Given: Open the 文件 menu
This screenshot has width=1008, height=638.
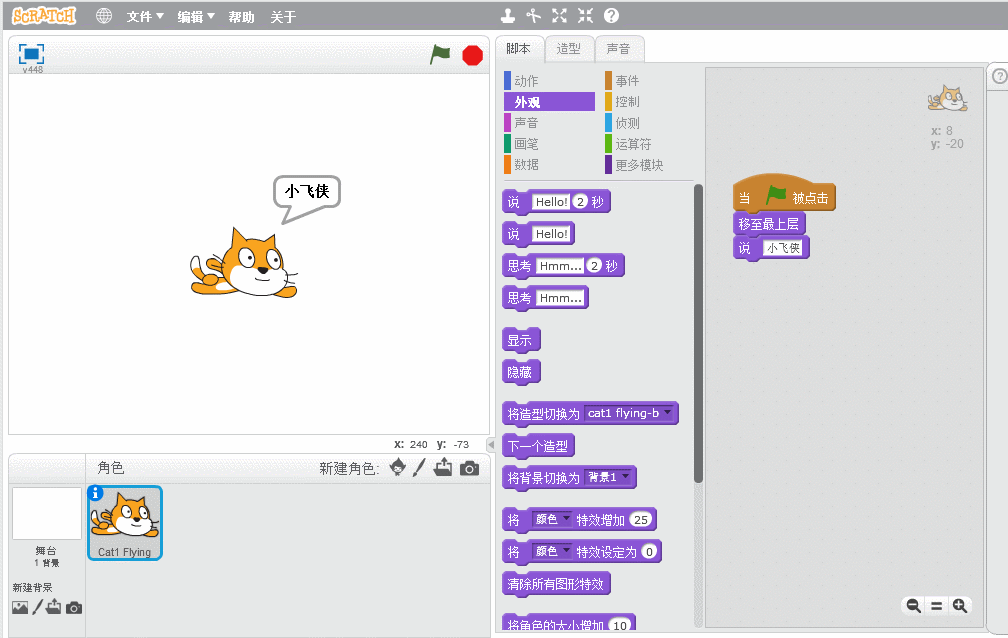Looking at the screenshot, I should point(145,17).
